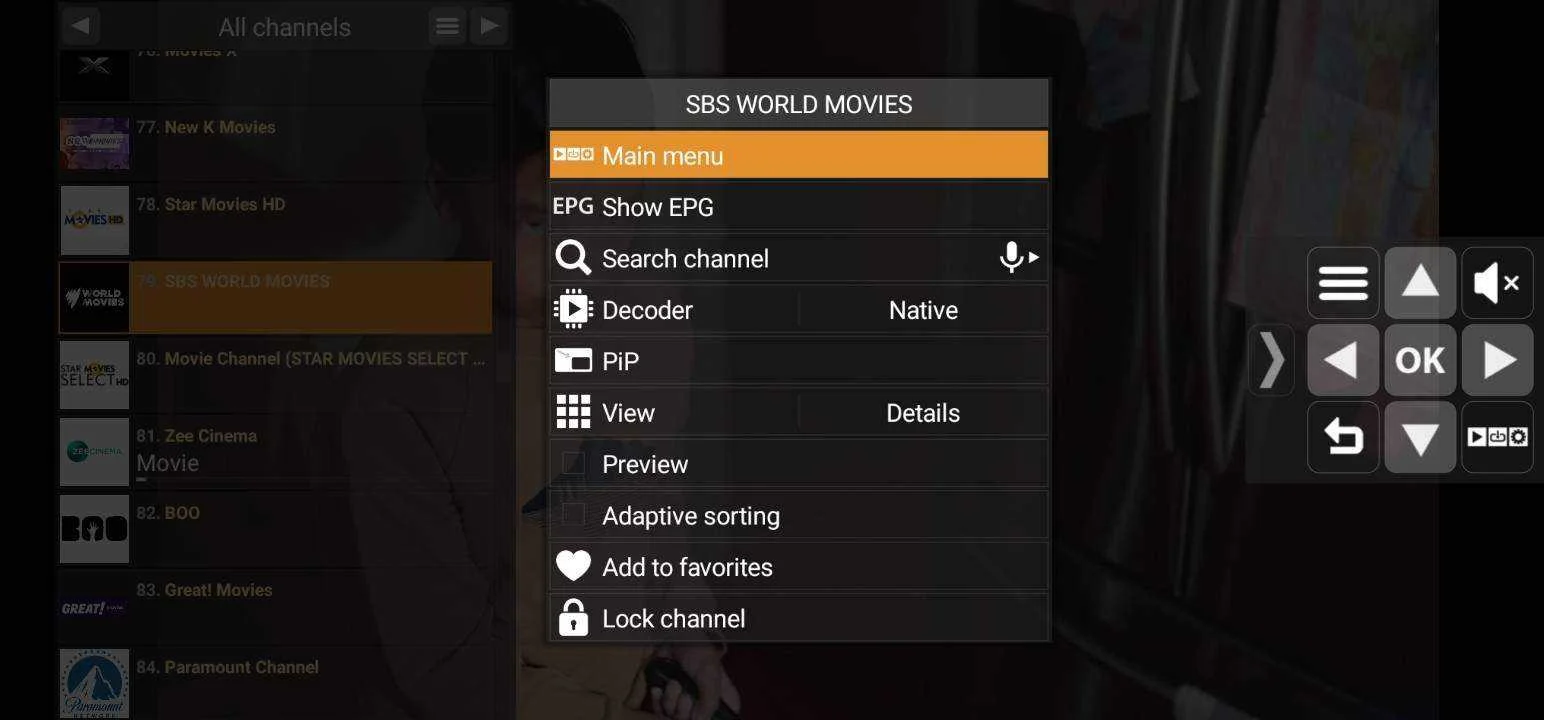Screen dimensions: 1544x720
Task: Click the remote pad menu button
Action: 1343,283
